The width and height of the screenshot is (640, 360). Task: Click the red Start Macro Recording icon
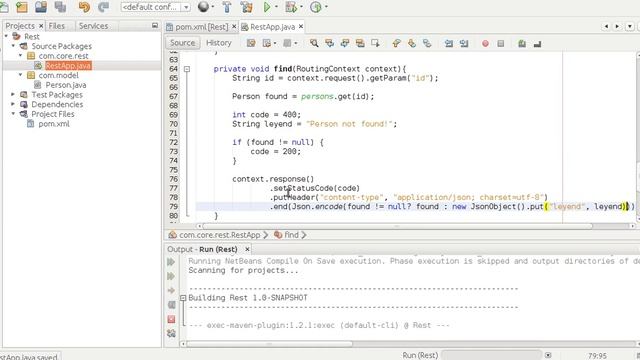coord(485,43)
